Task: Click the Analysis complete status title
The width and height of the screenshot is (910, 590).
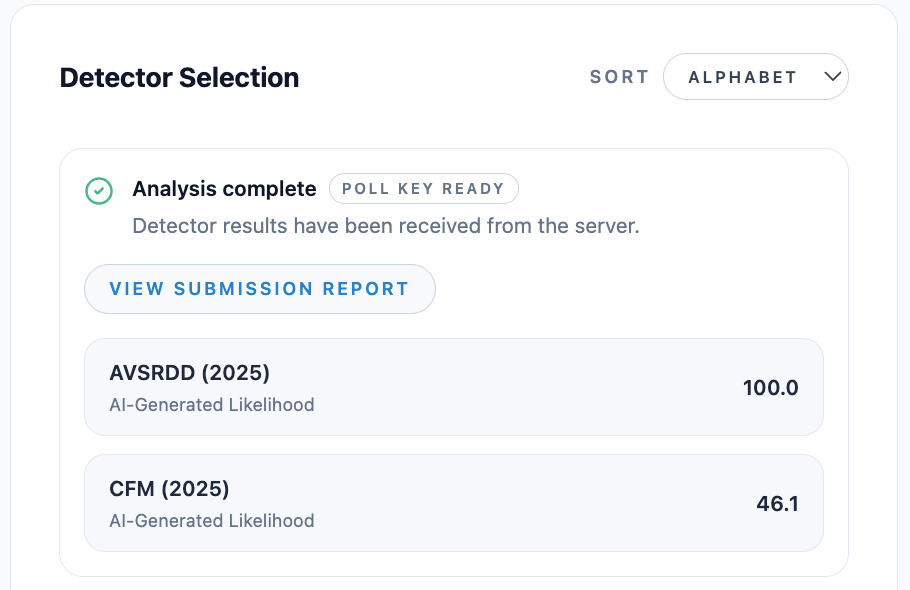Action: tap(224, 189)
